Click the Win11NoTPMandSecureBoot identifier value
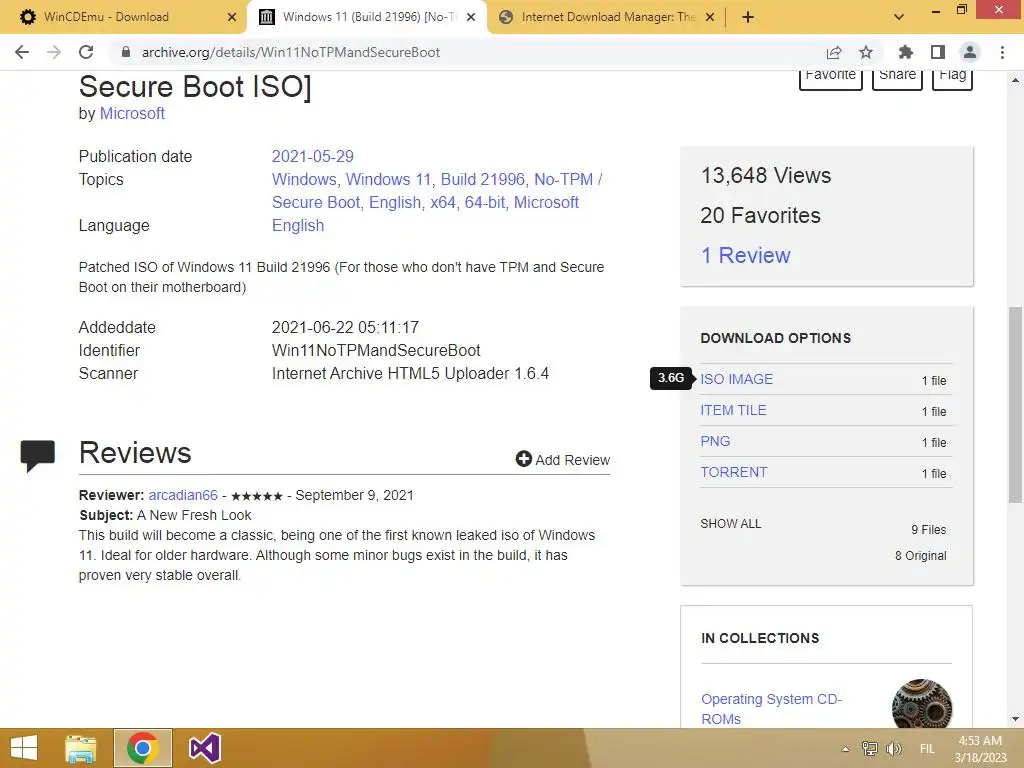The width and height of the screenshot is (1024, 768). point(376,351)
